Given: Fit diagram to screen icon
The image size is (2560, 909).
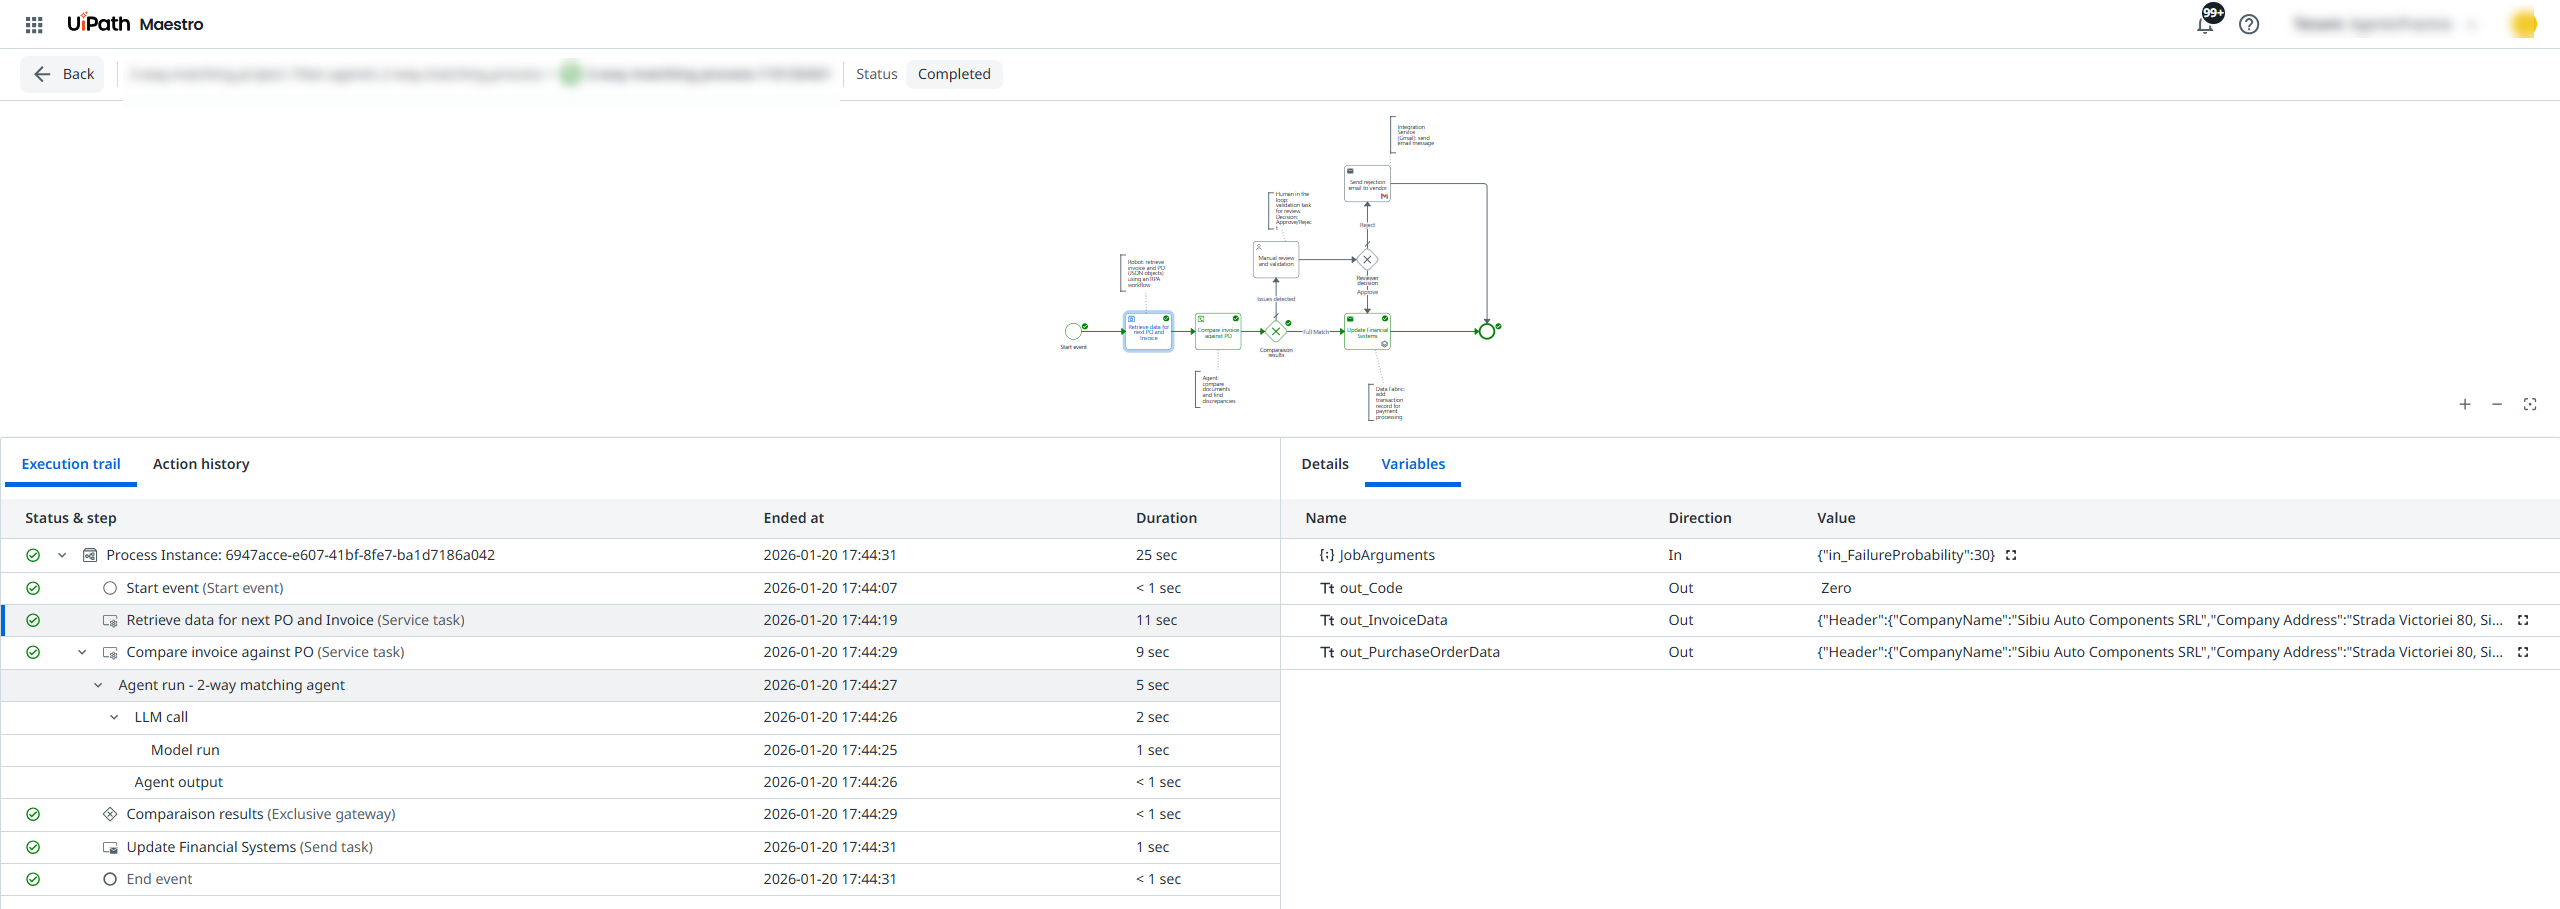Looking at the screenshot, I should (2530, 404).
